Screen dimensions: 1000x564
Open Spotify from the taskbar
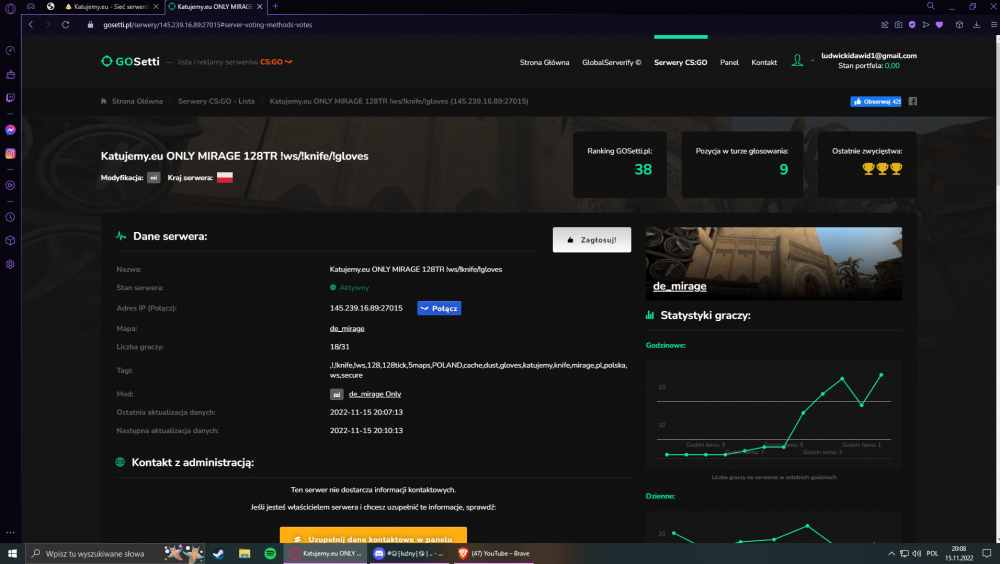click(270, 554)
